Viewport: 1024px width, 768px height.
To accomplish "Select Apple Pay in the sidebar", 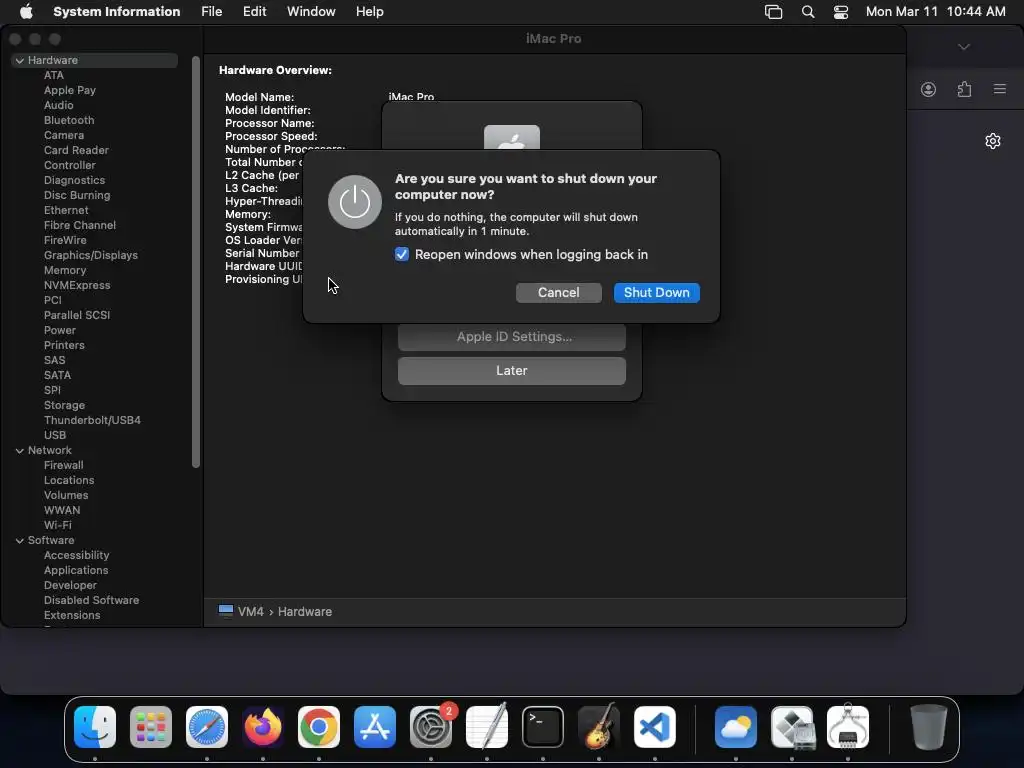I will pos(70,90).
